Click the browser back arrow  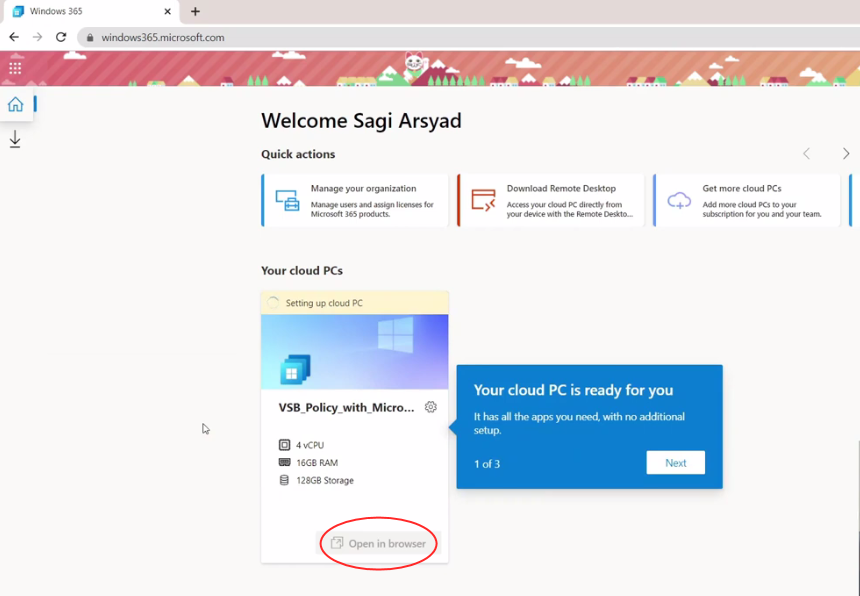coord(14,37)
